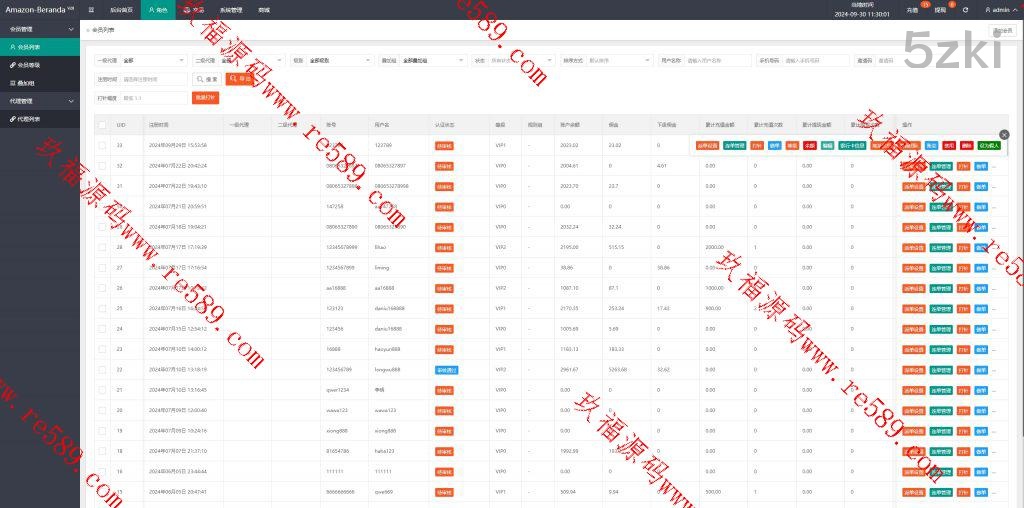Toggle the sidebar collapse icon in top bar
The width and height of the screenshot is (1024, 508).
coord(91,10)
